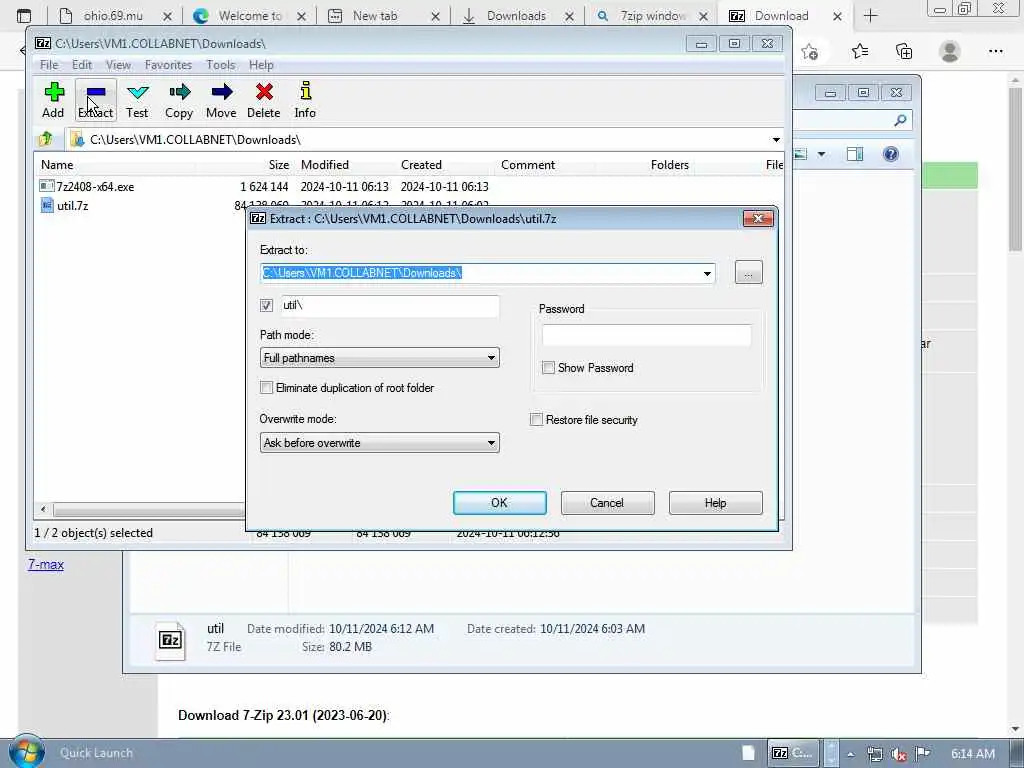The width and height of the screenshot is (1024, 768).
Task: Confirm extraction with OK
Action: 500,503
